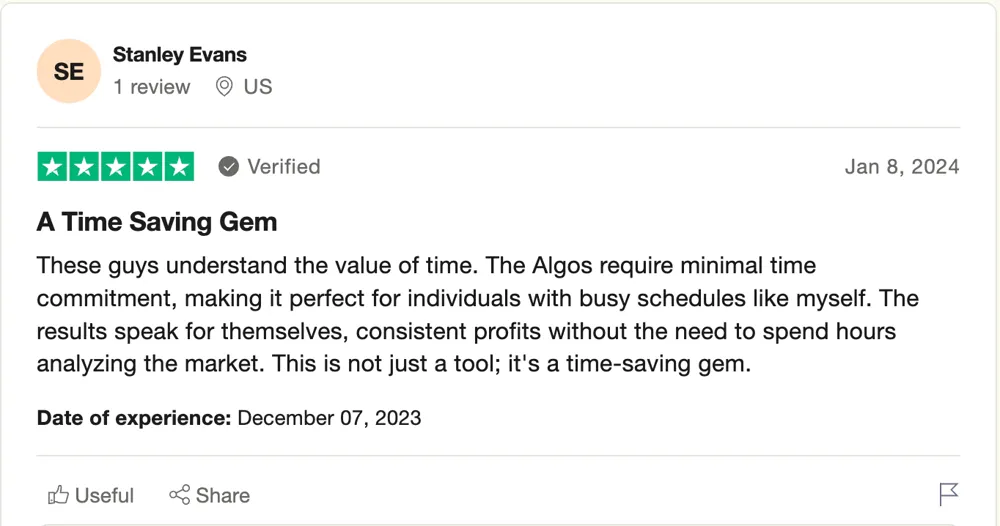This screenshot has height=526, width=1000.
Task: Click the Verified checkmark badge icon
Action: click(x=228, y=167)
